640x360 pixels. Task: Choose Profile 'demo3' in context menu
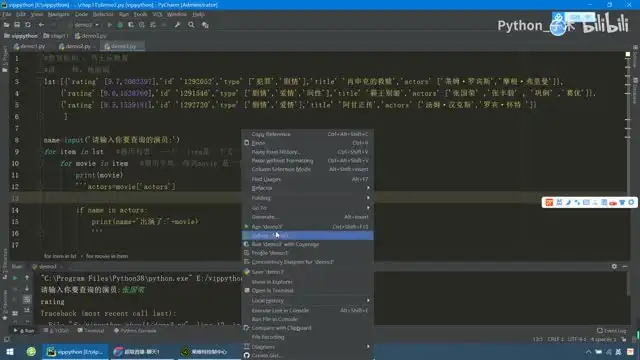308,253
